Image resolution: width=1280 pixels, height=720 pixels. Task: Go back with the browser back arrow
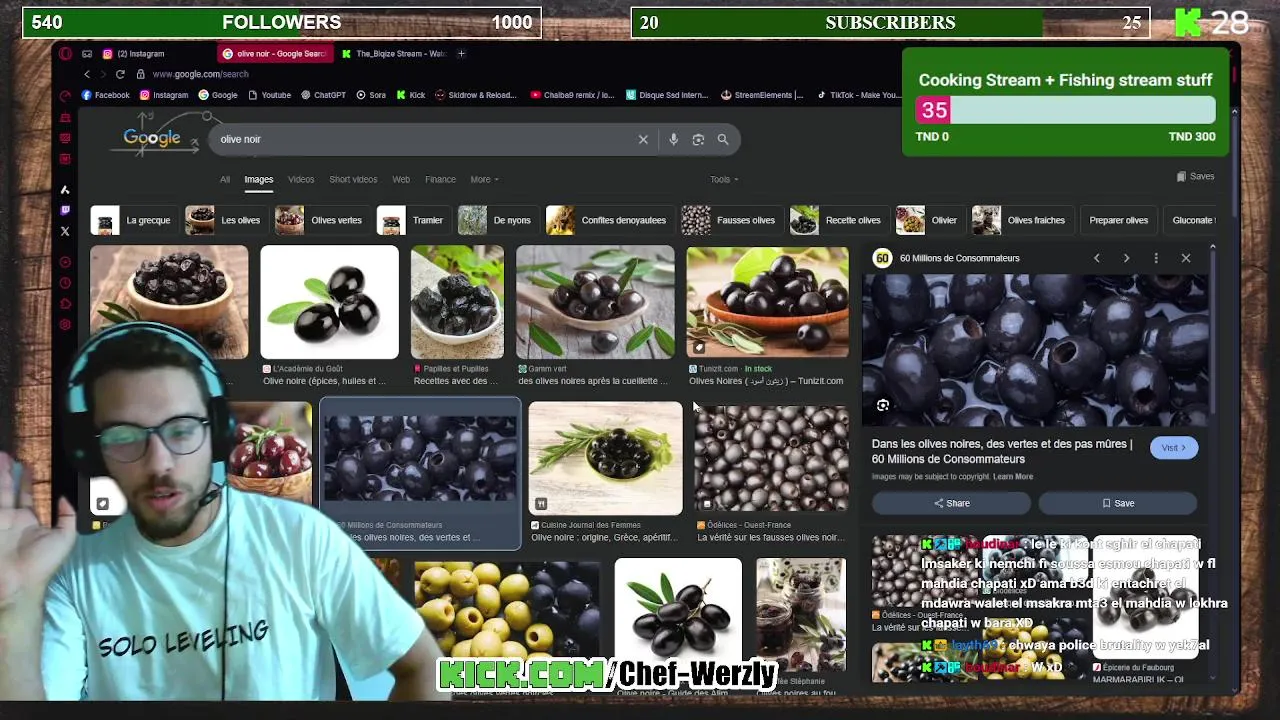pos(87,74)
